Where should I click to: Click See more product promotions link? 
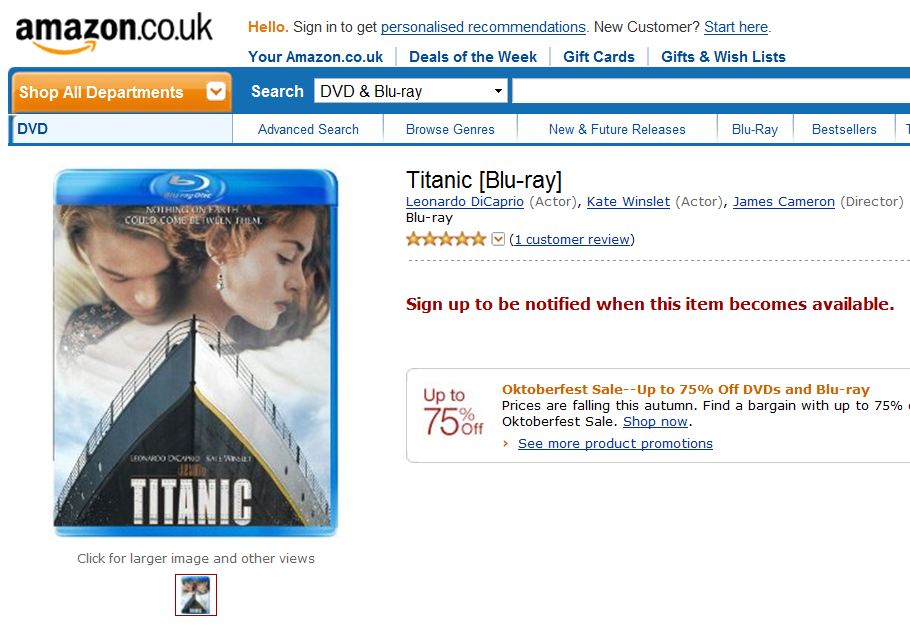click(x=615, y=444)
